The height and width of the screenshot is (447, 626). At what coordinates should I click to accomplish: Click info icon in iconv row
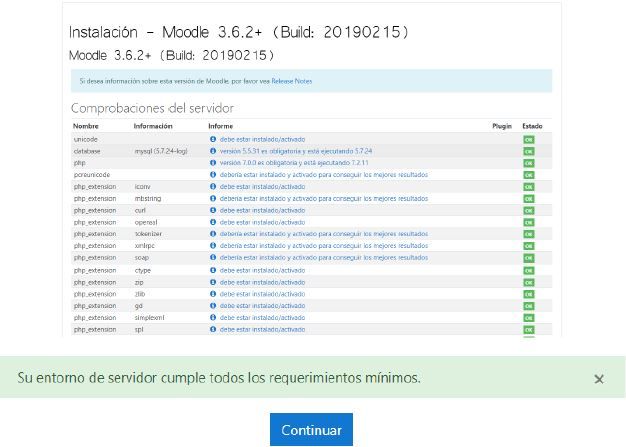pos(213,186)
